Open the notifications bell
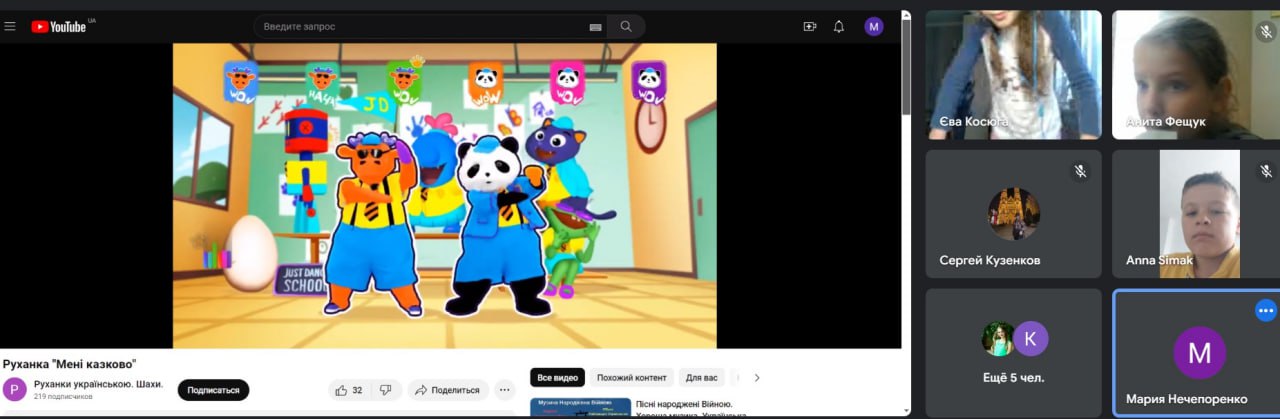The width and height of the screenshot is (1280, 419). [839, 27]
